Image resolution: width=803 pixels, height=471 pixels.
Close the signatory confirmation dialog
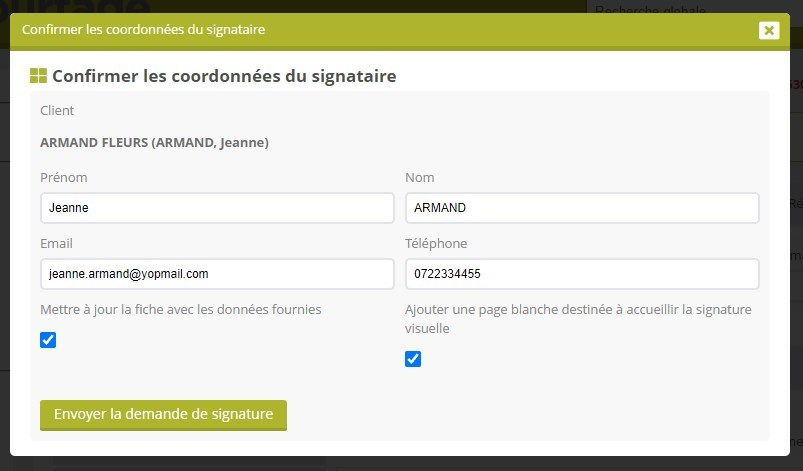click(x=768, y=30)
